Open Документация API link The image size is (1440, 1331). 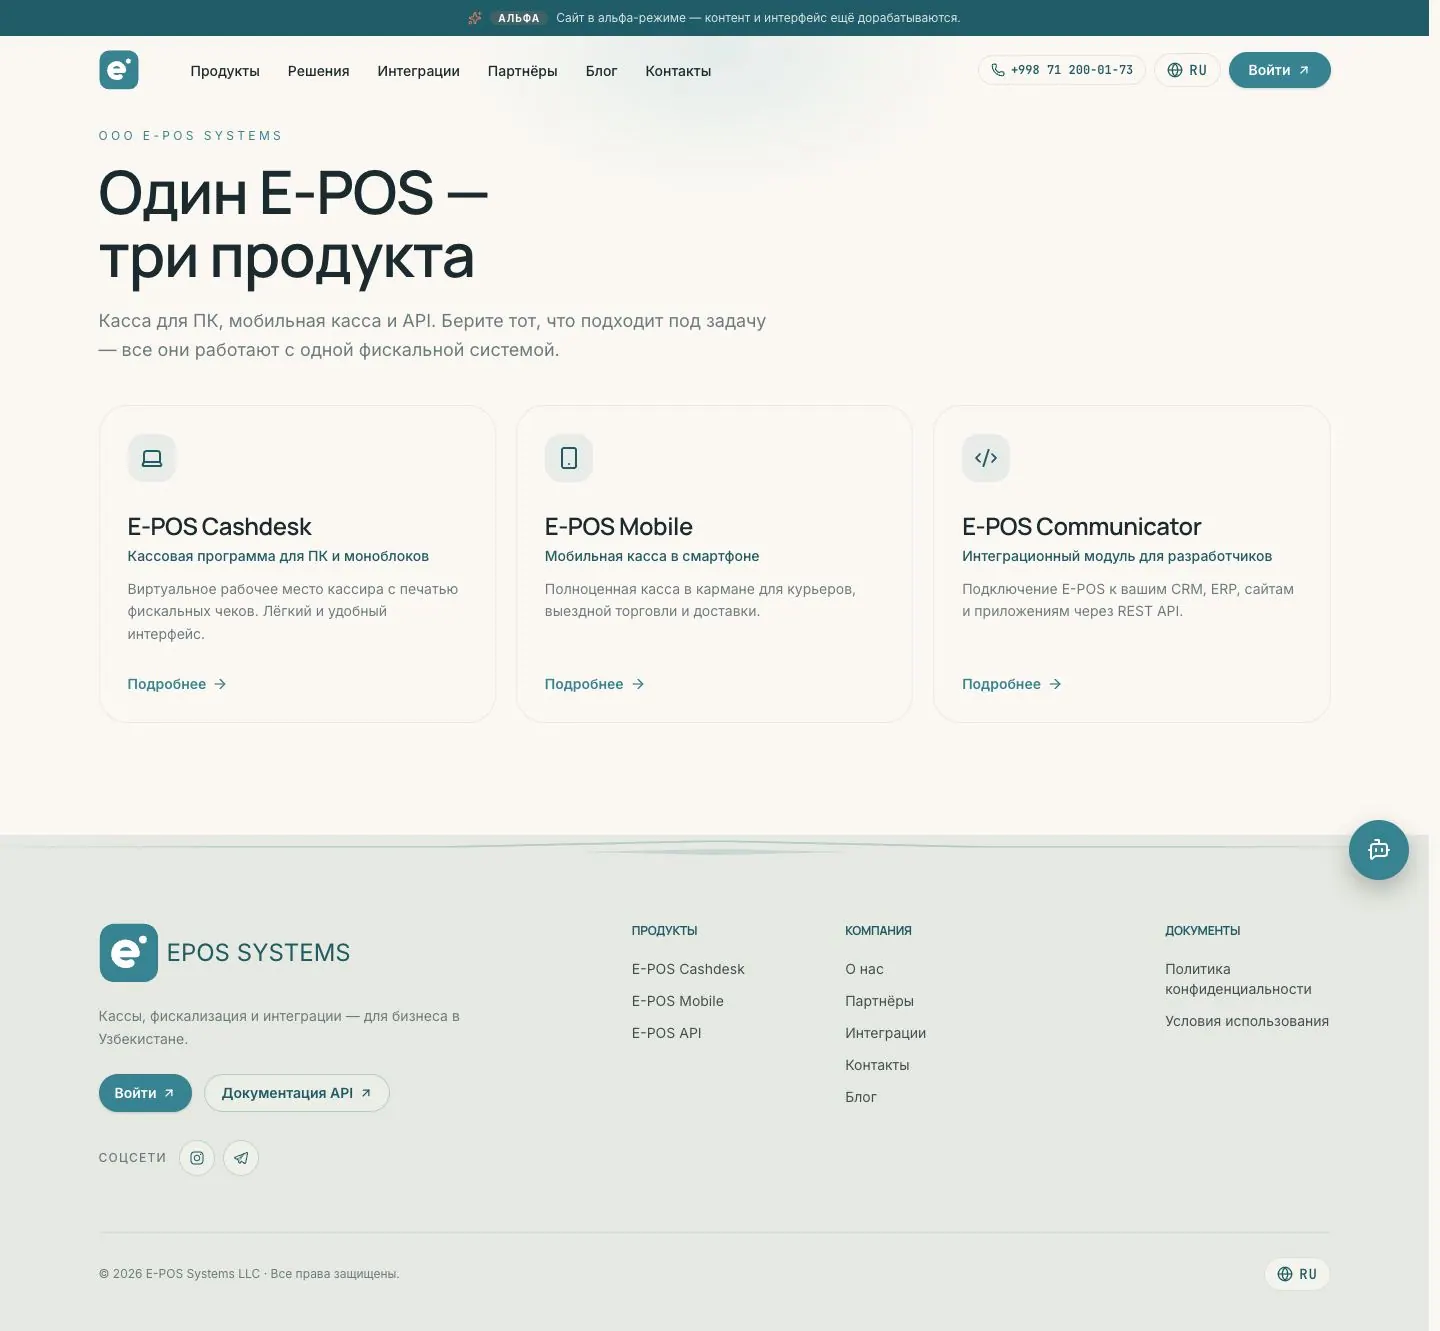[297, 1093]
